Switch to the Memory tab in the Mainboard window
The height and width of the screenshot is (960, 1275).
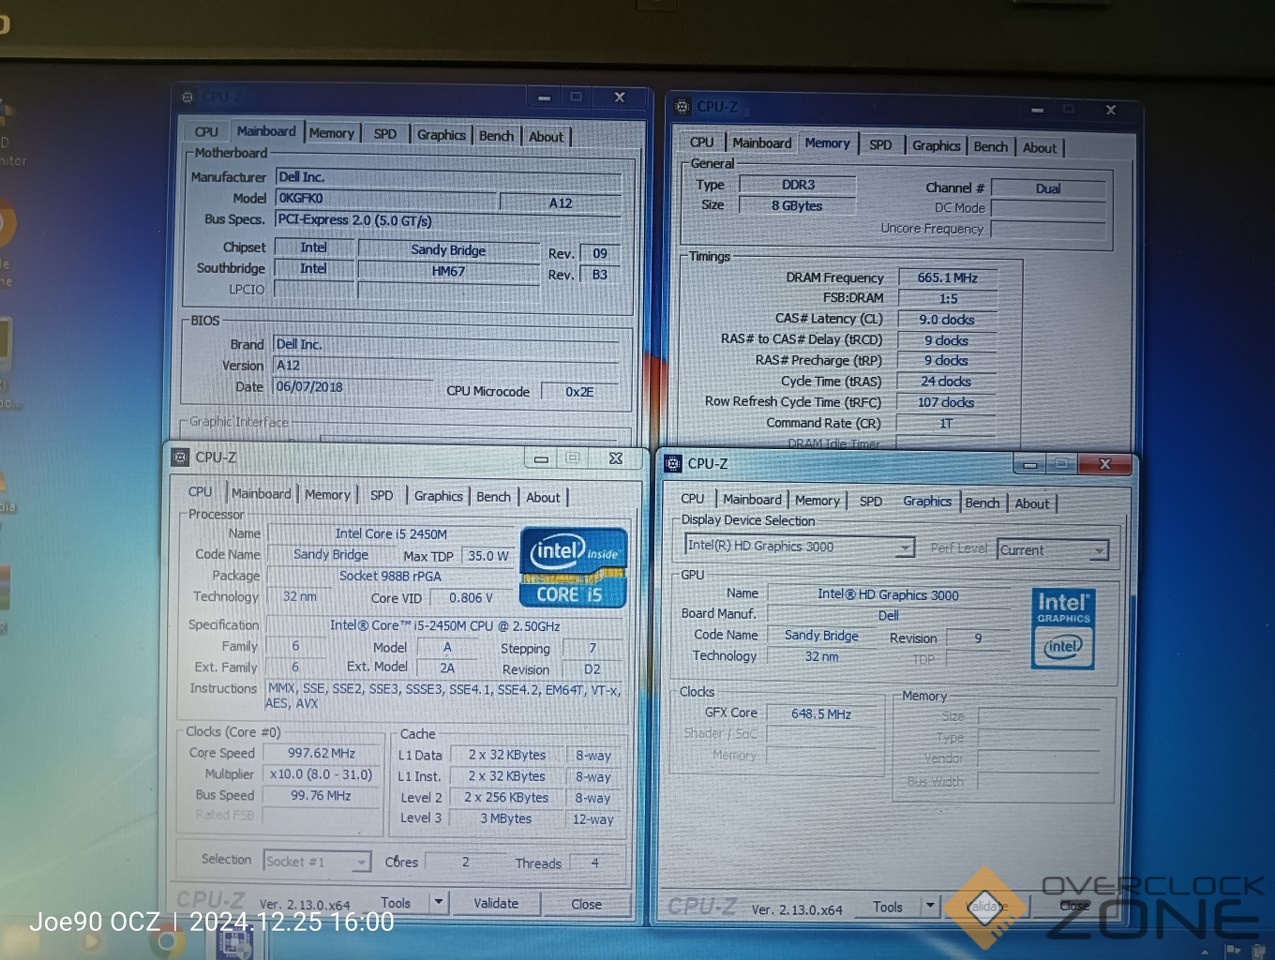tap(331, 132)
